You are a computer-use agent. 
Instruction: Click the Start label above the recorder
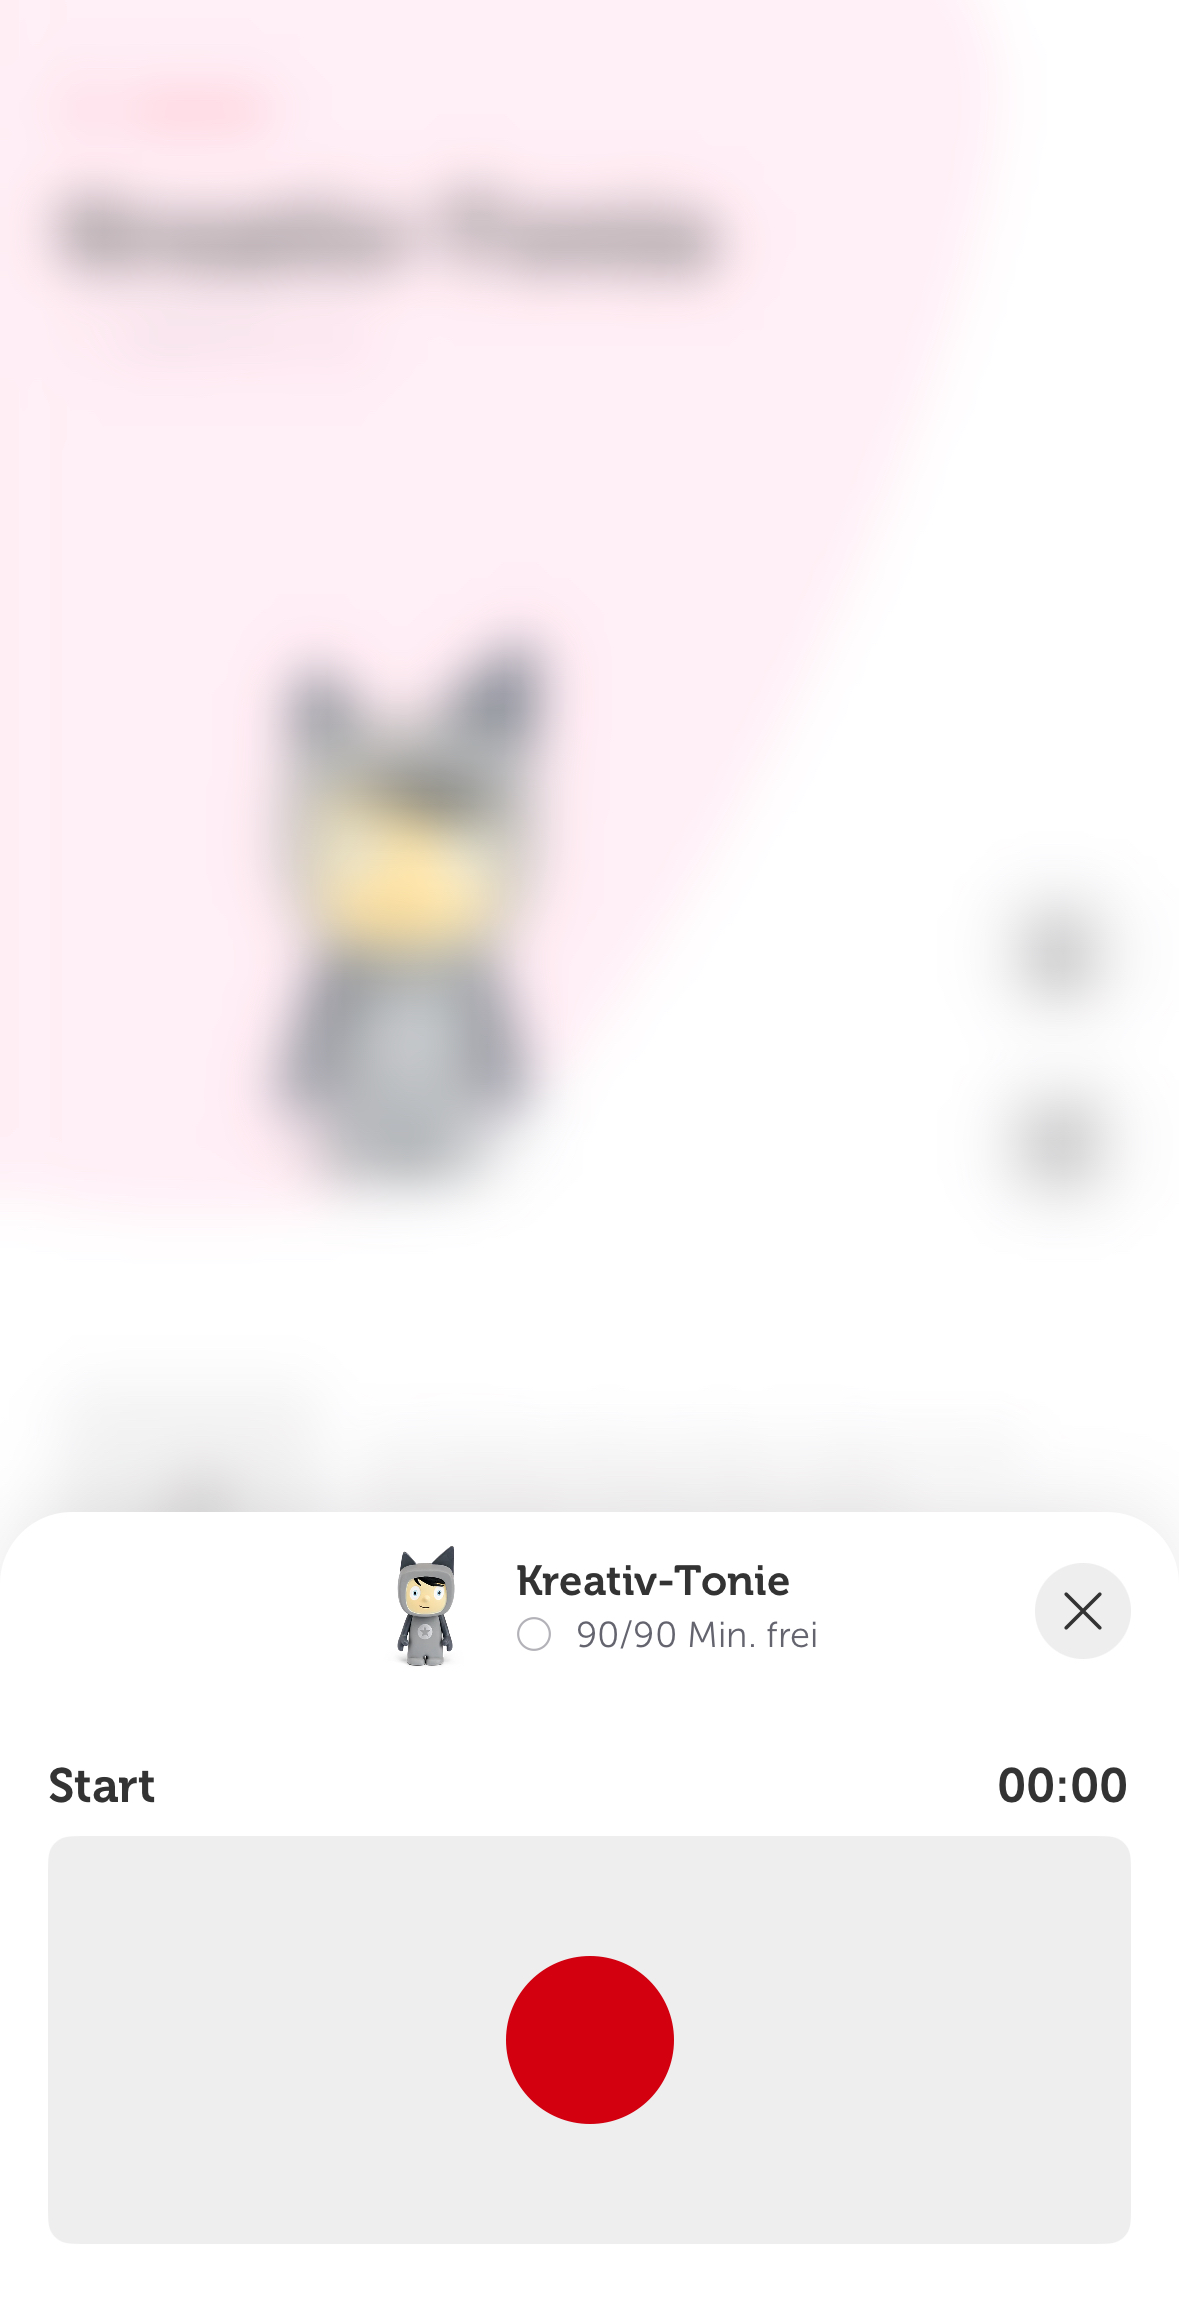pos(102,1785)
